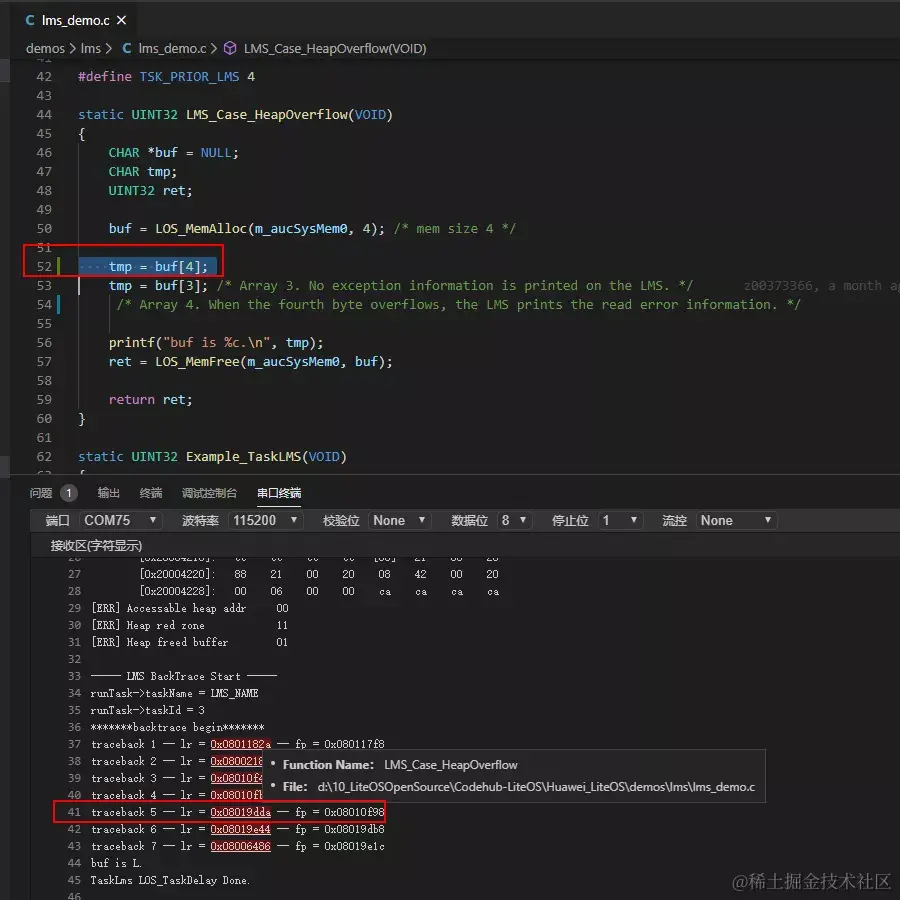Image resolution: width=900 pixels, height=900 pixels.
Task: Open the COM75 port dropdown
Action: [121, 521]
